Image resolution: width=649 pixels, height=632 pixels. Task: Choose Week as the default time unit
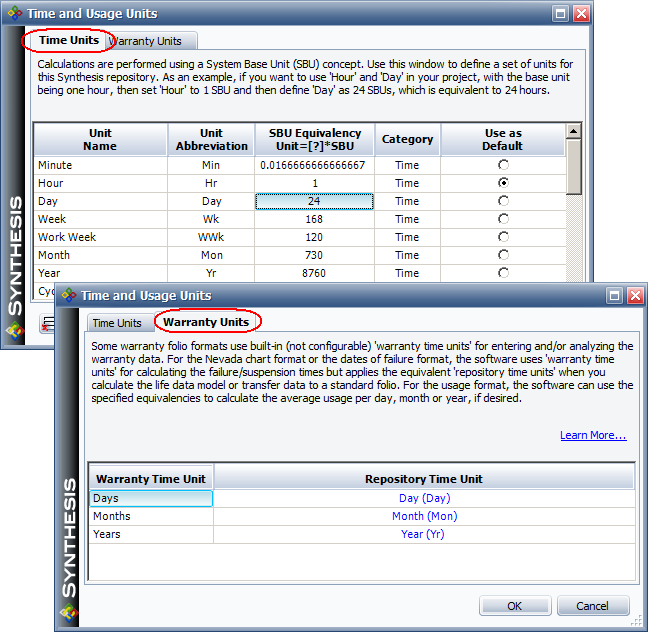point(503,219)
